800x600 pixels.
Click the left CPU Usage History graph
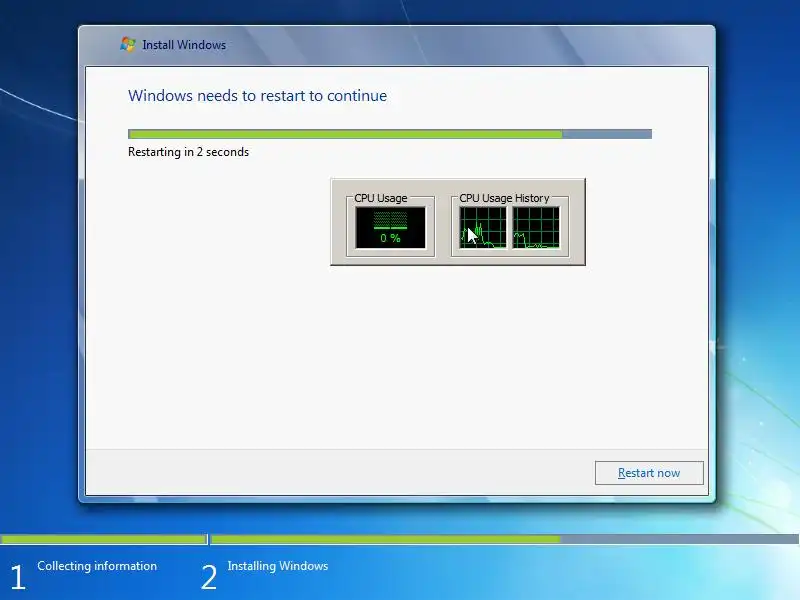(483, 228)
